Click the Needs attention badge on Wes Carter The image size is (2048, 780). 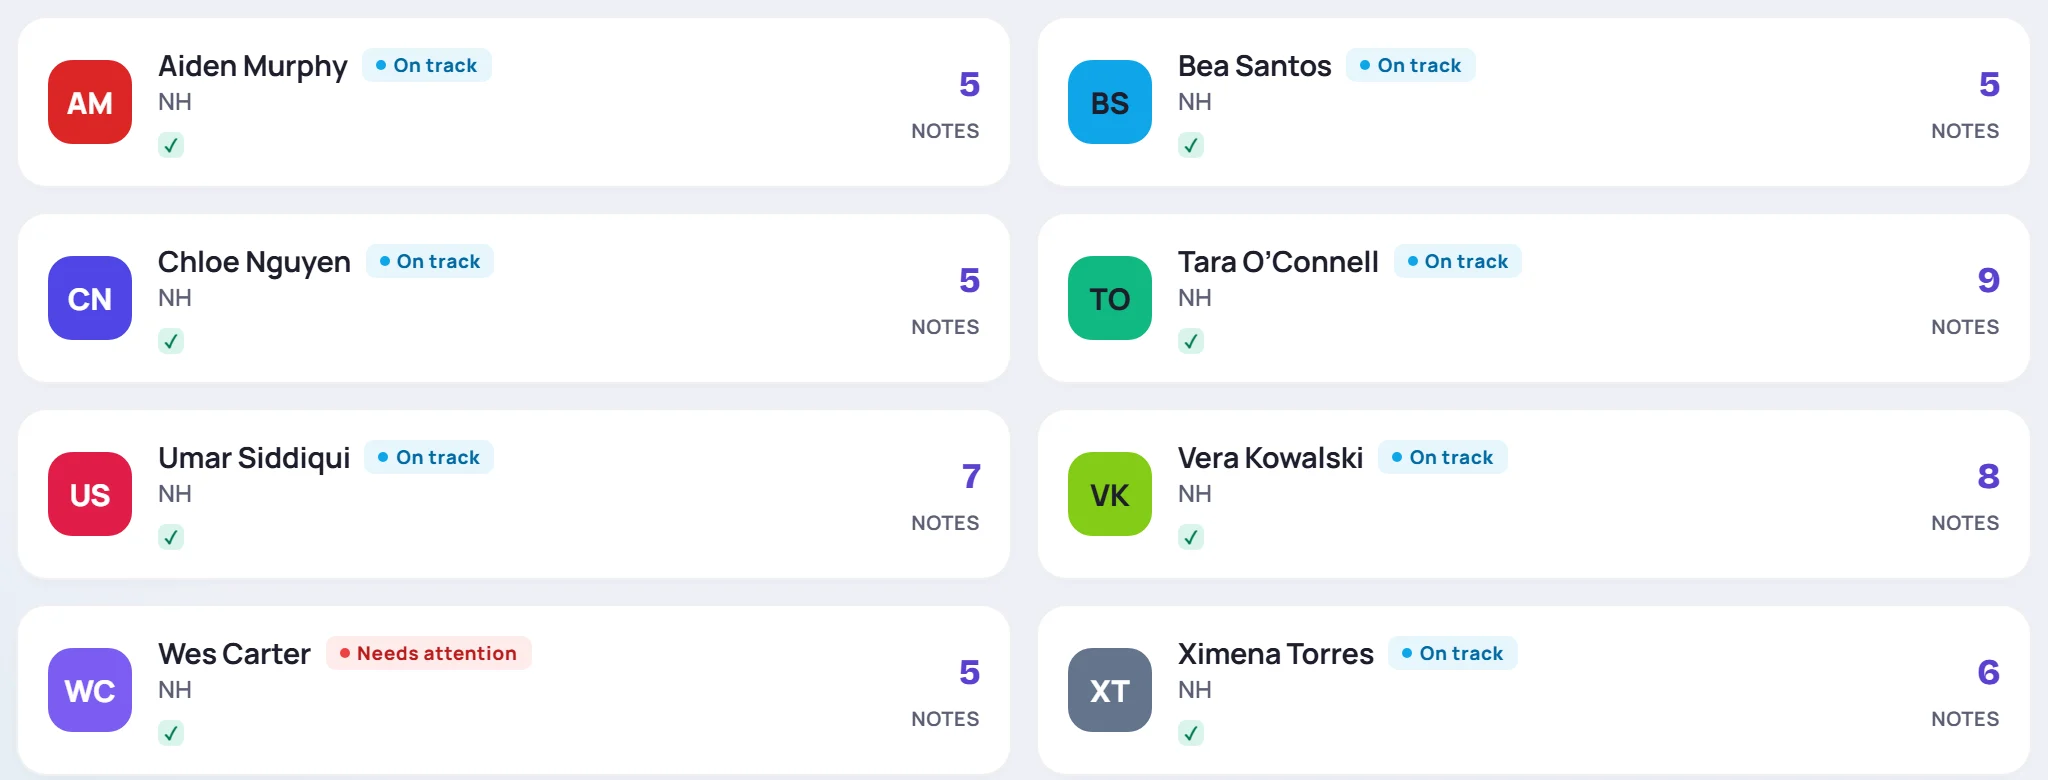[x=429, y=653]
